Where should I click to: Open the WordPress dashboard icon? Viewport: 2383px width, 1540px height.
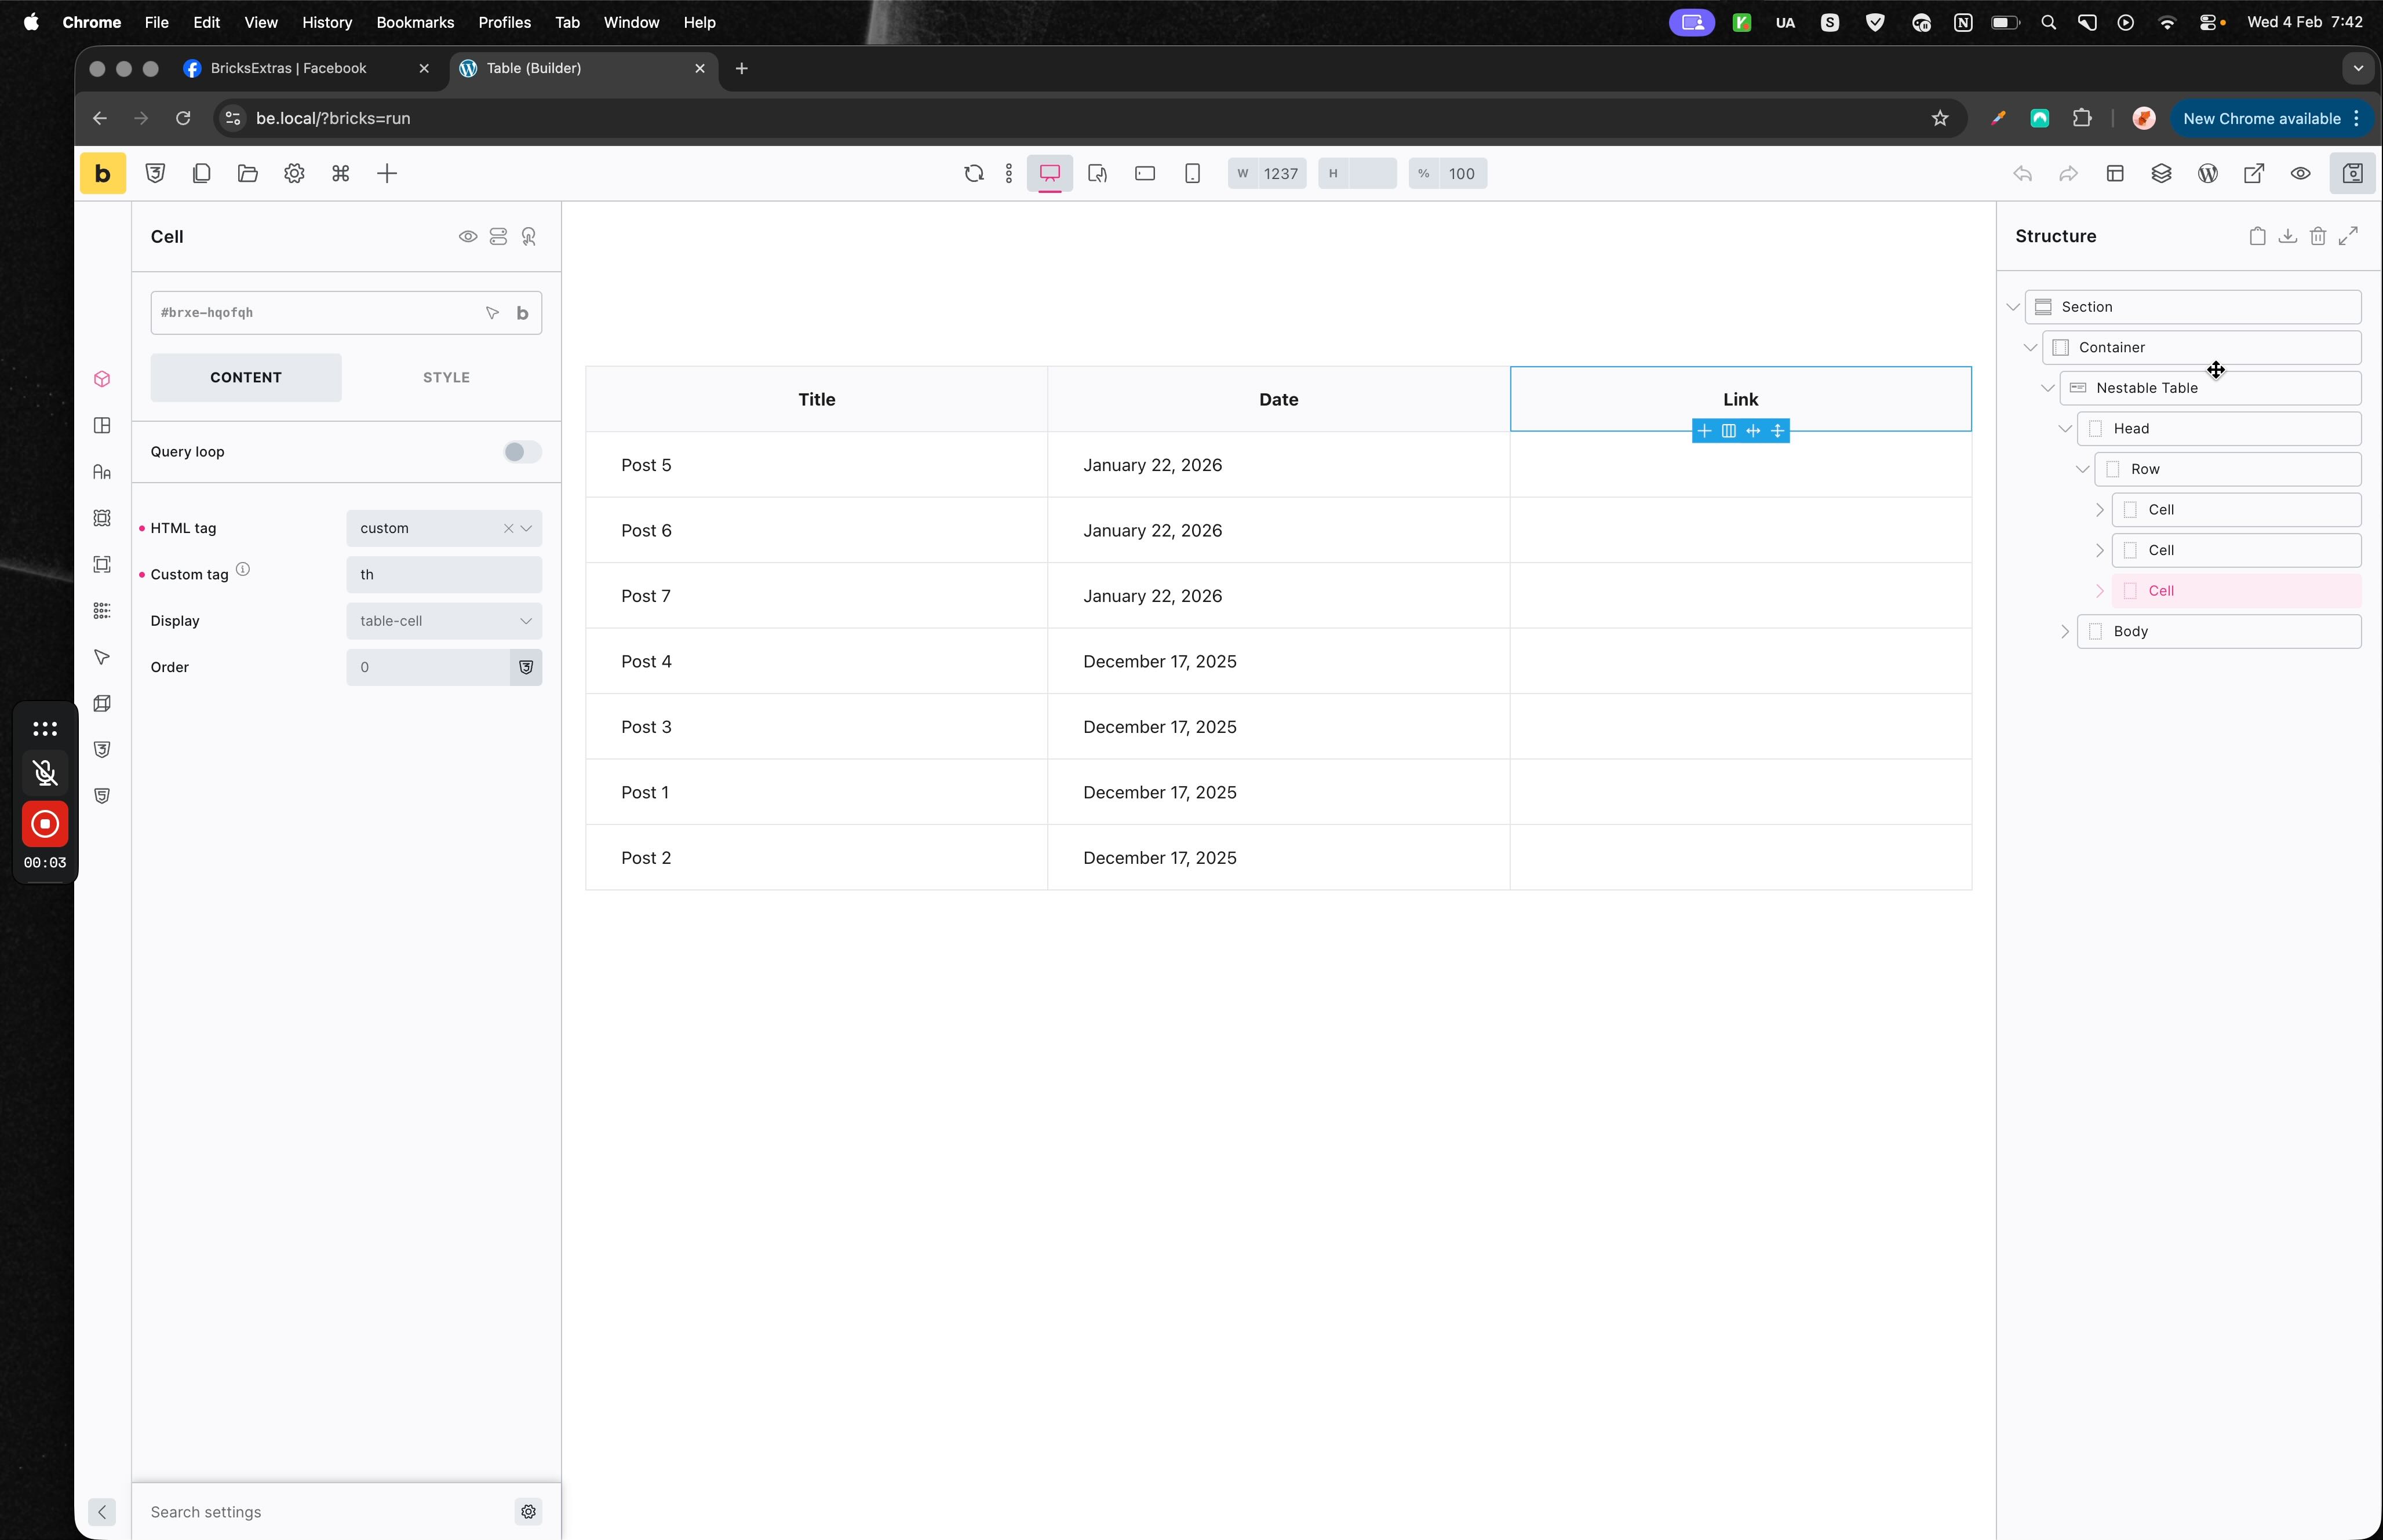pyautogui.click(x=2208, y=173)
